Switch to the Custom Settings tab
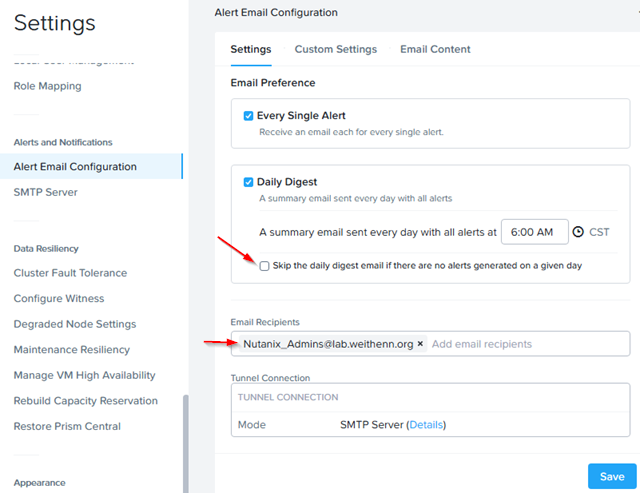 click(335, 49)
